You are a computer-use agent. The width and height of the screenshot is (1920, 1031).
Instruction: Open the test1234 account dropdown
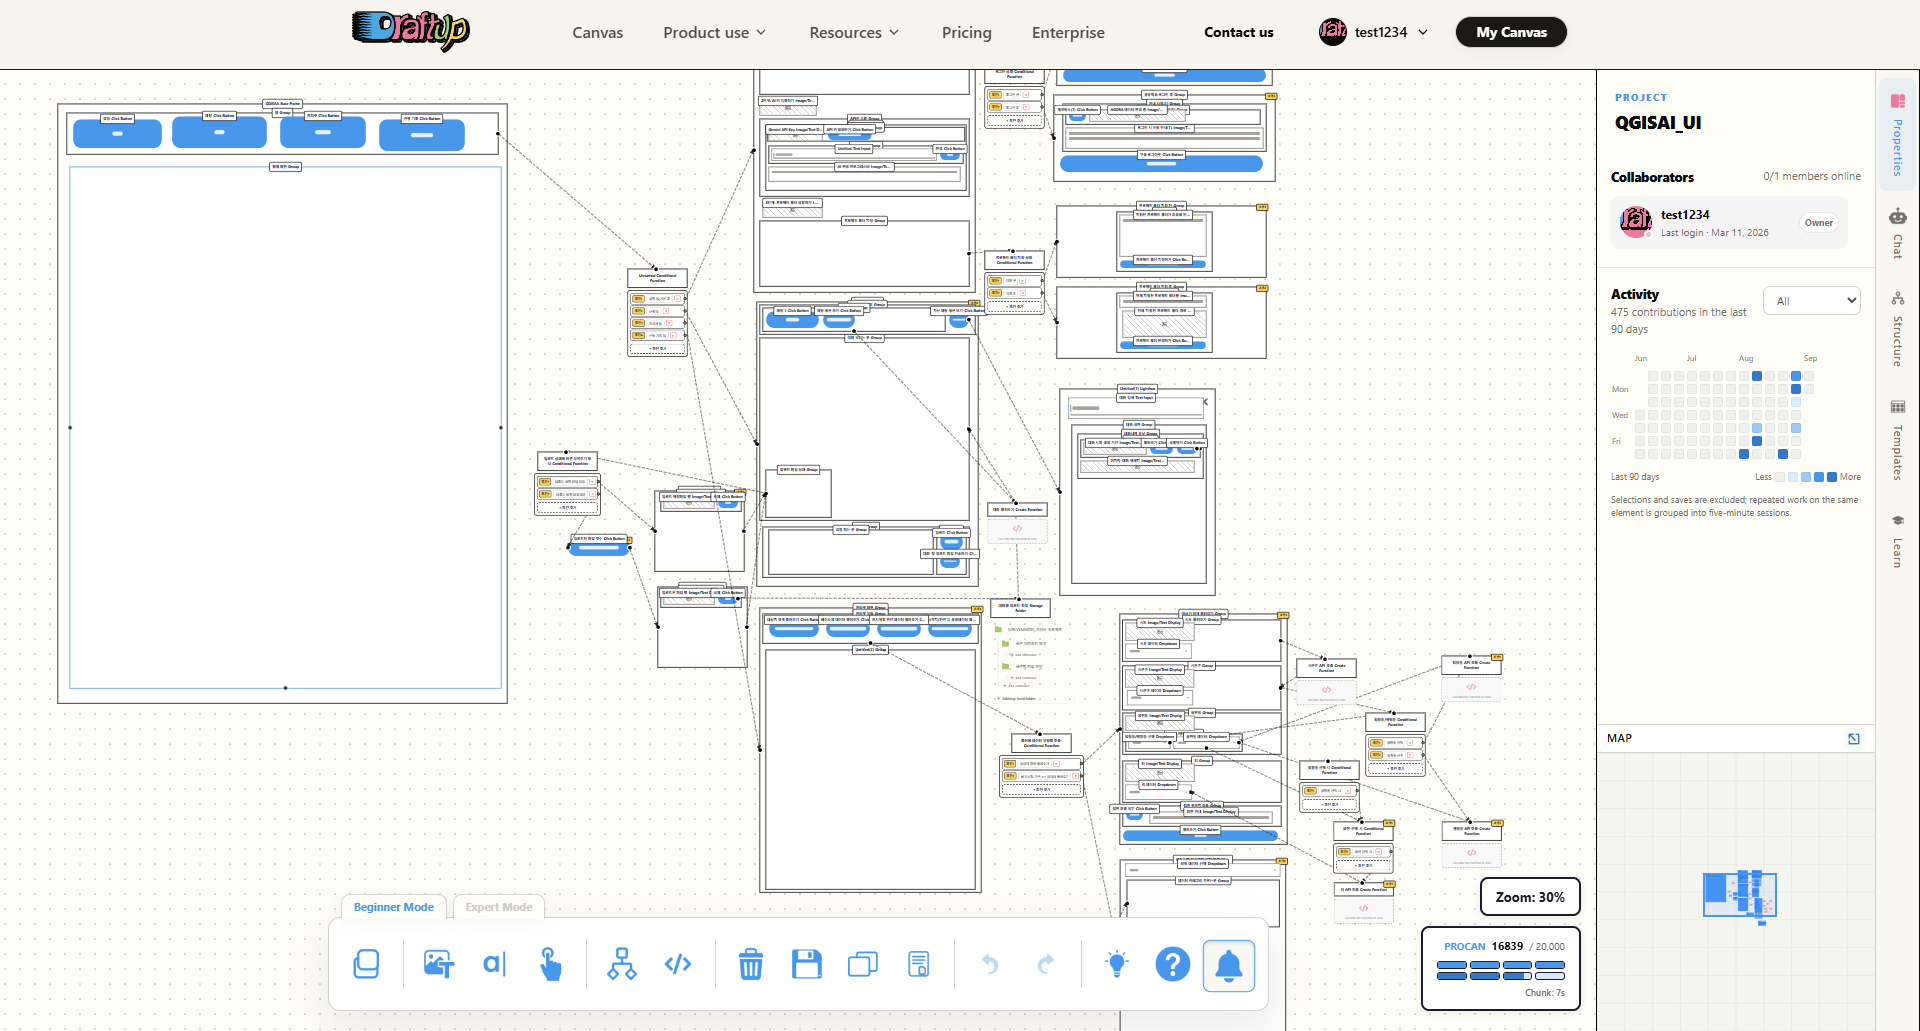coord(1374,32)
